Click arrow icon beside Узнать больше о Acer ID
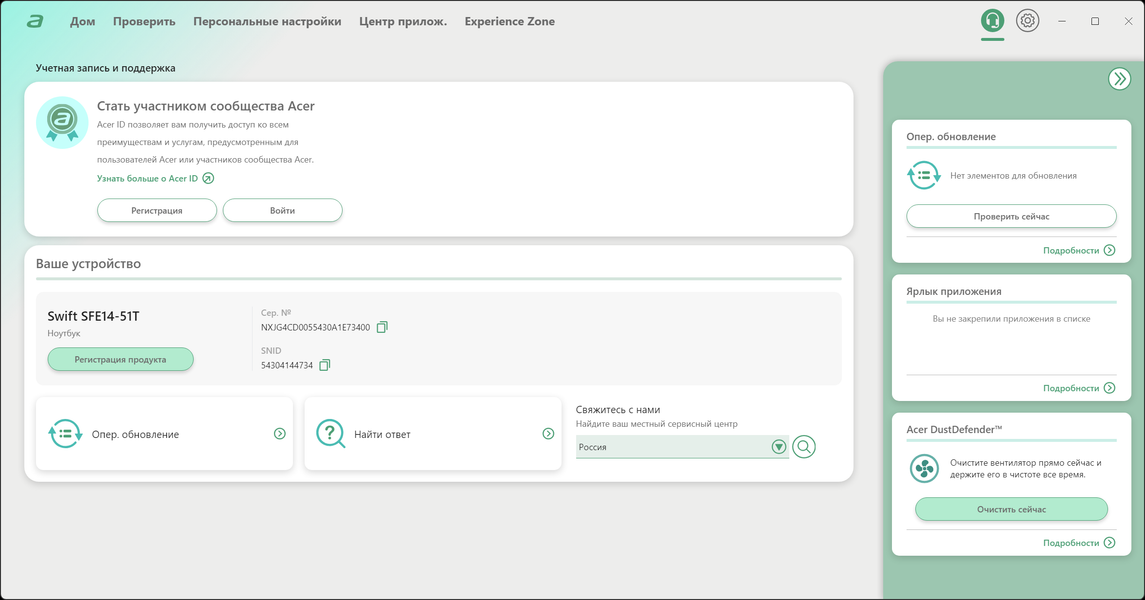The height and width of the screenshot is (600, 1145). (208, 178)
